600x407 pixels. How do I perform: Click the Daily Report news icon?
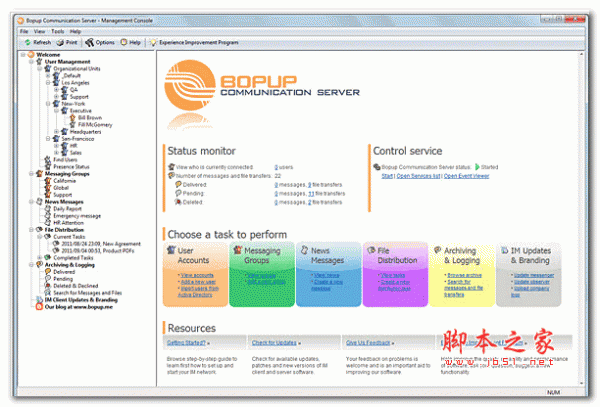pyautogui.click(x=48, y=208)
